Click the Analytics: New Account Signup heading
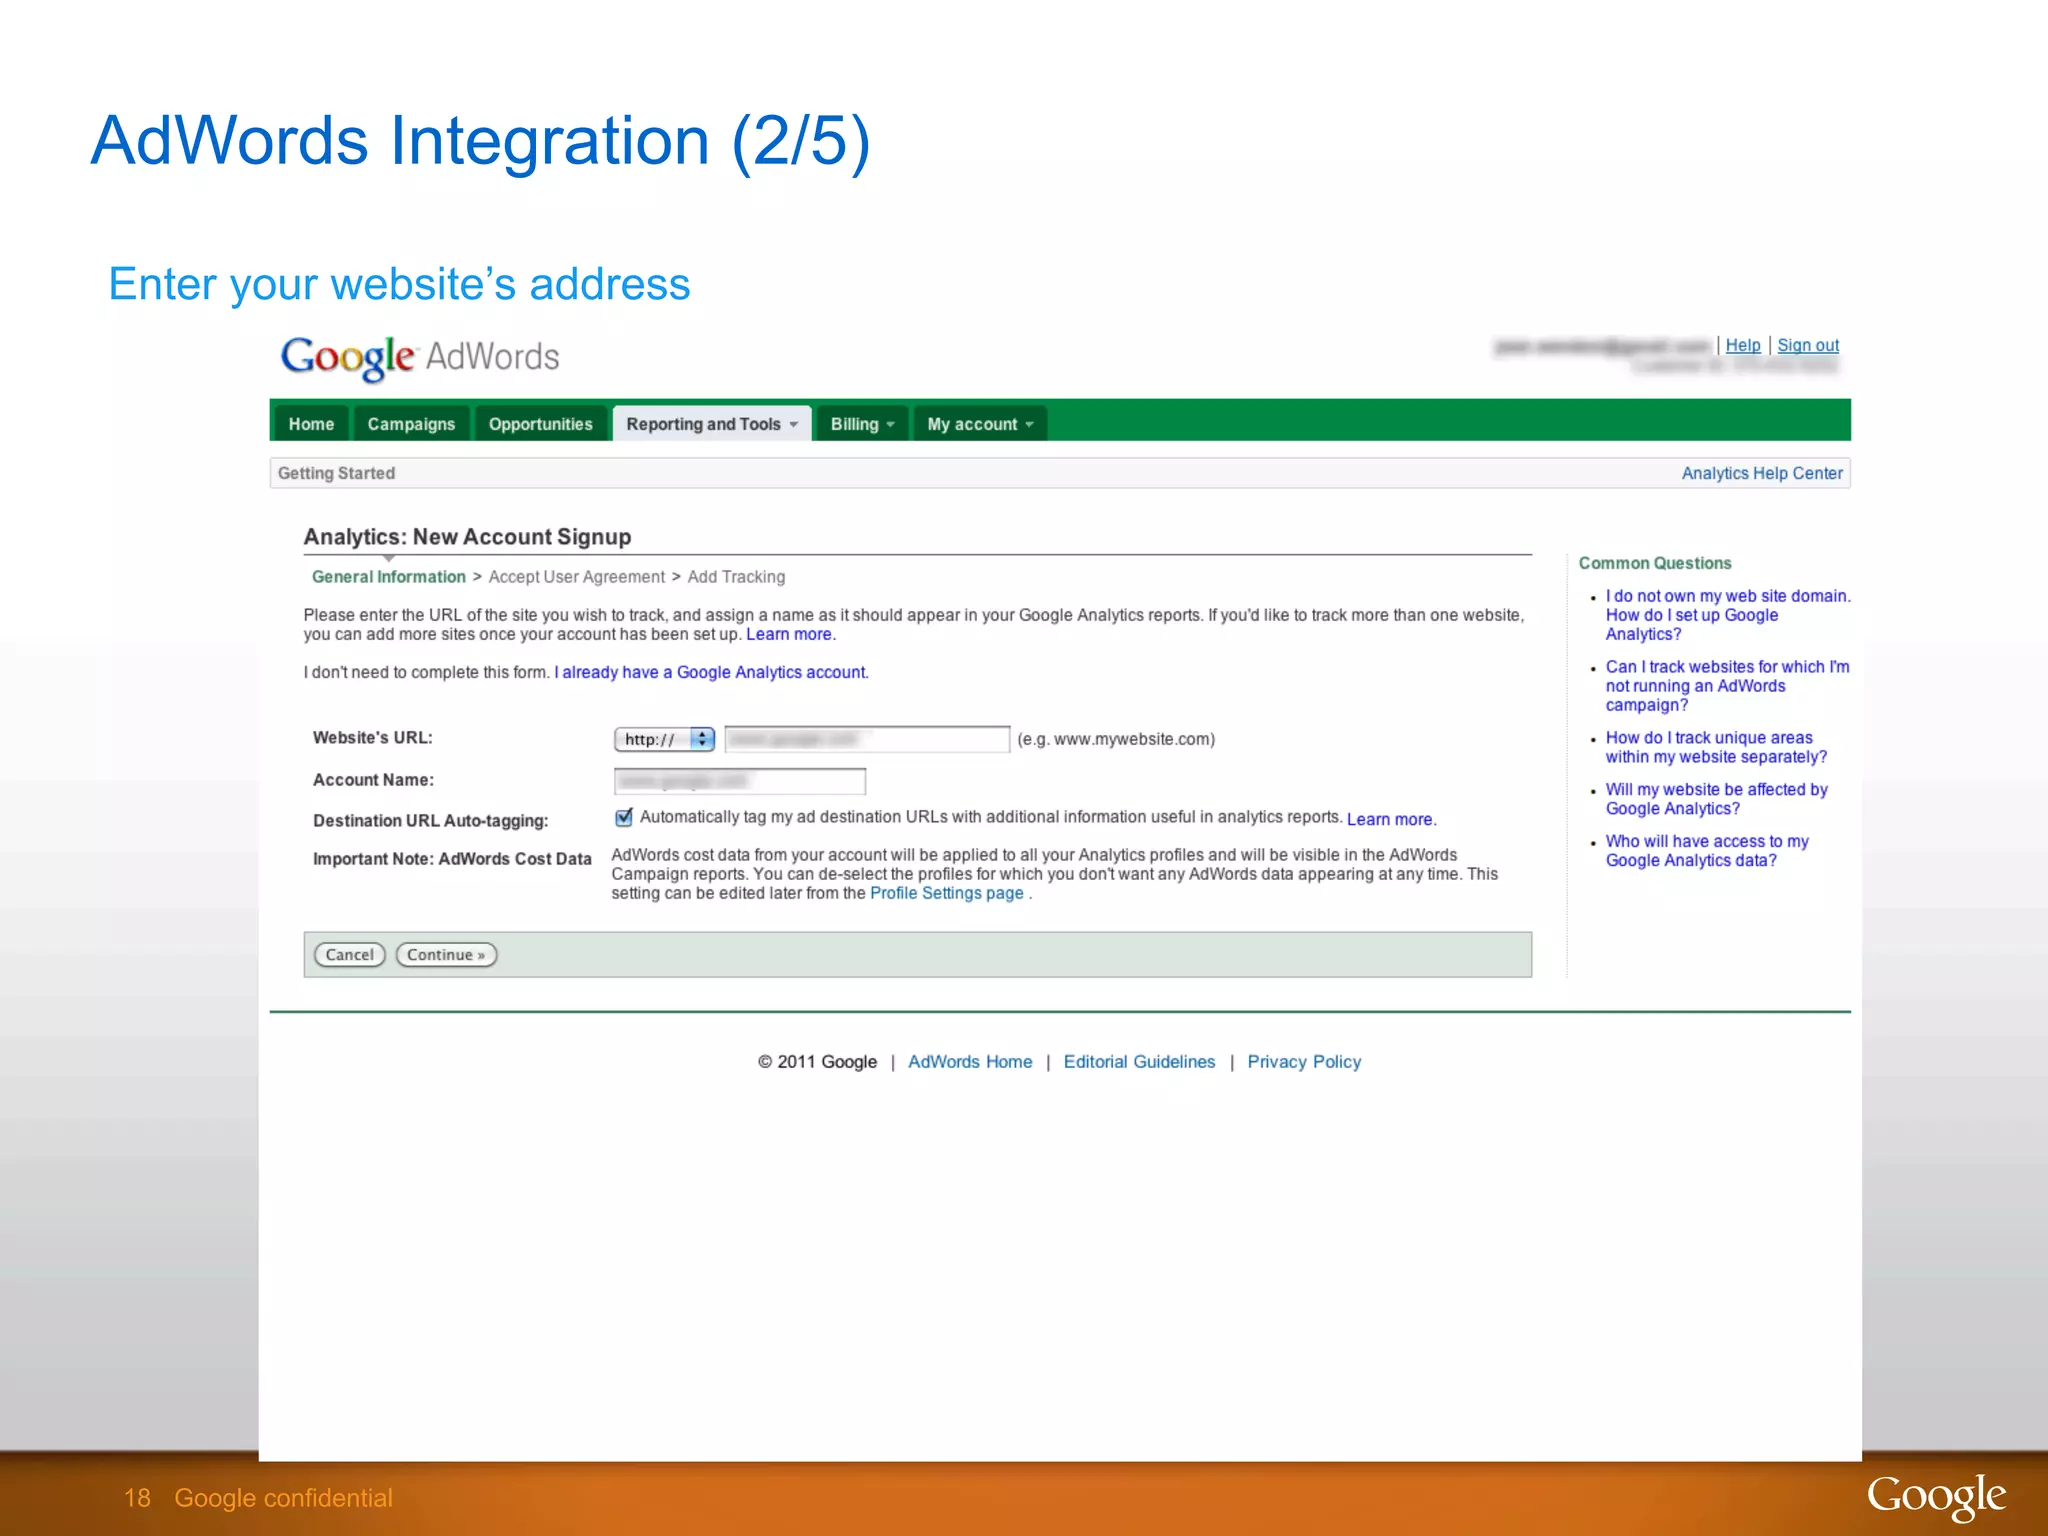This screenshot has height=1536, width=2048. tap(467, 537)
